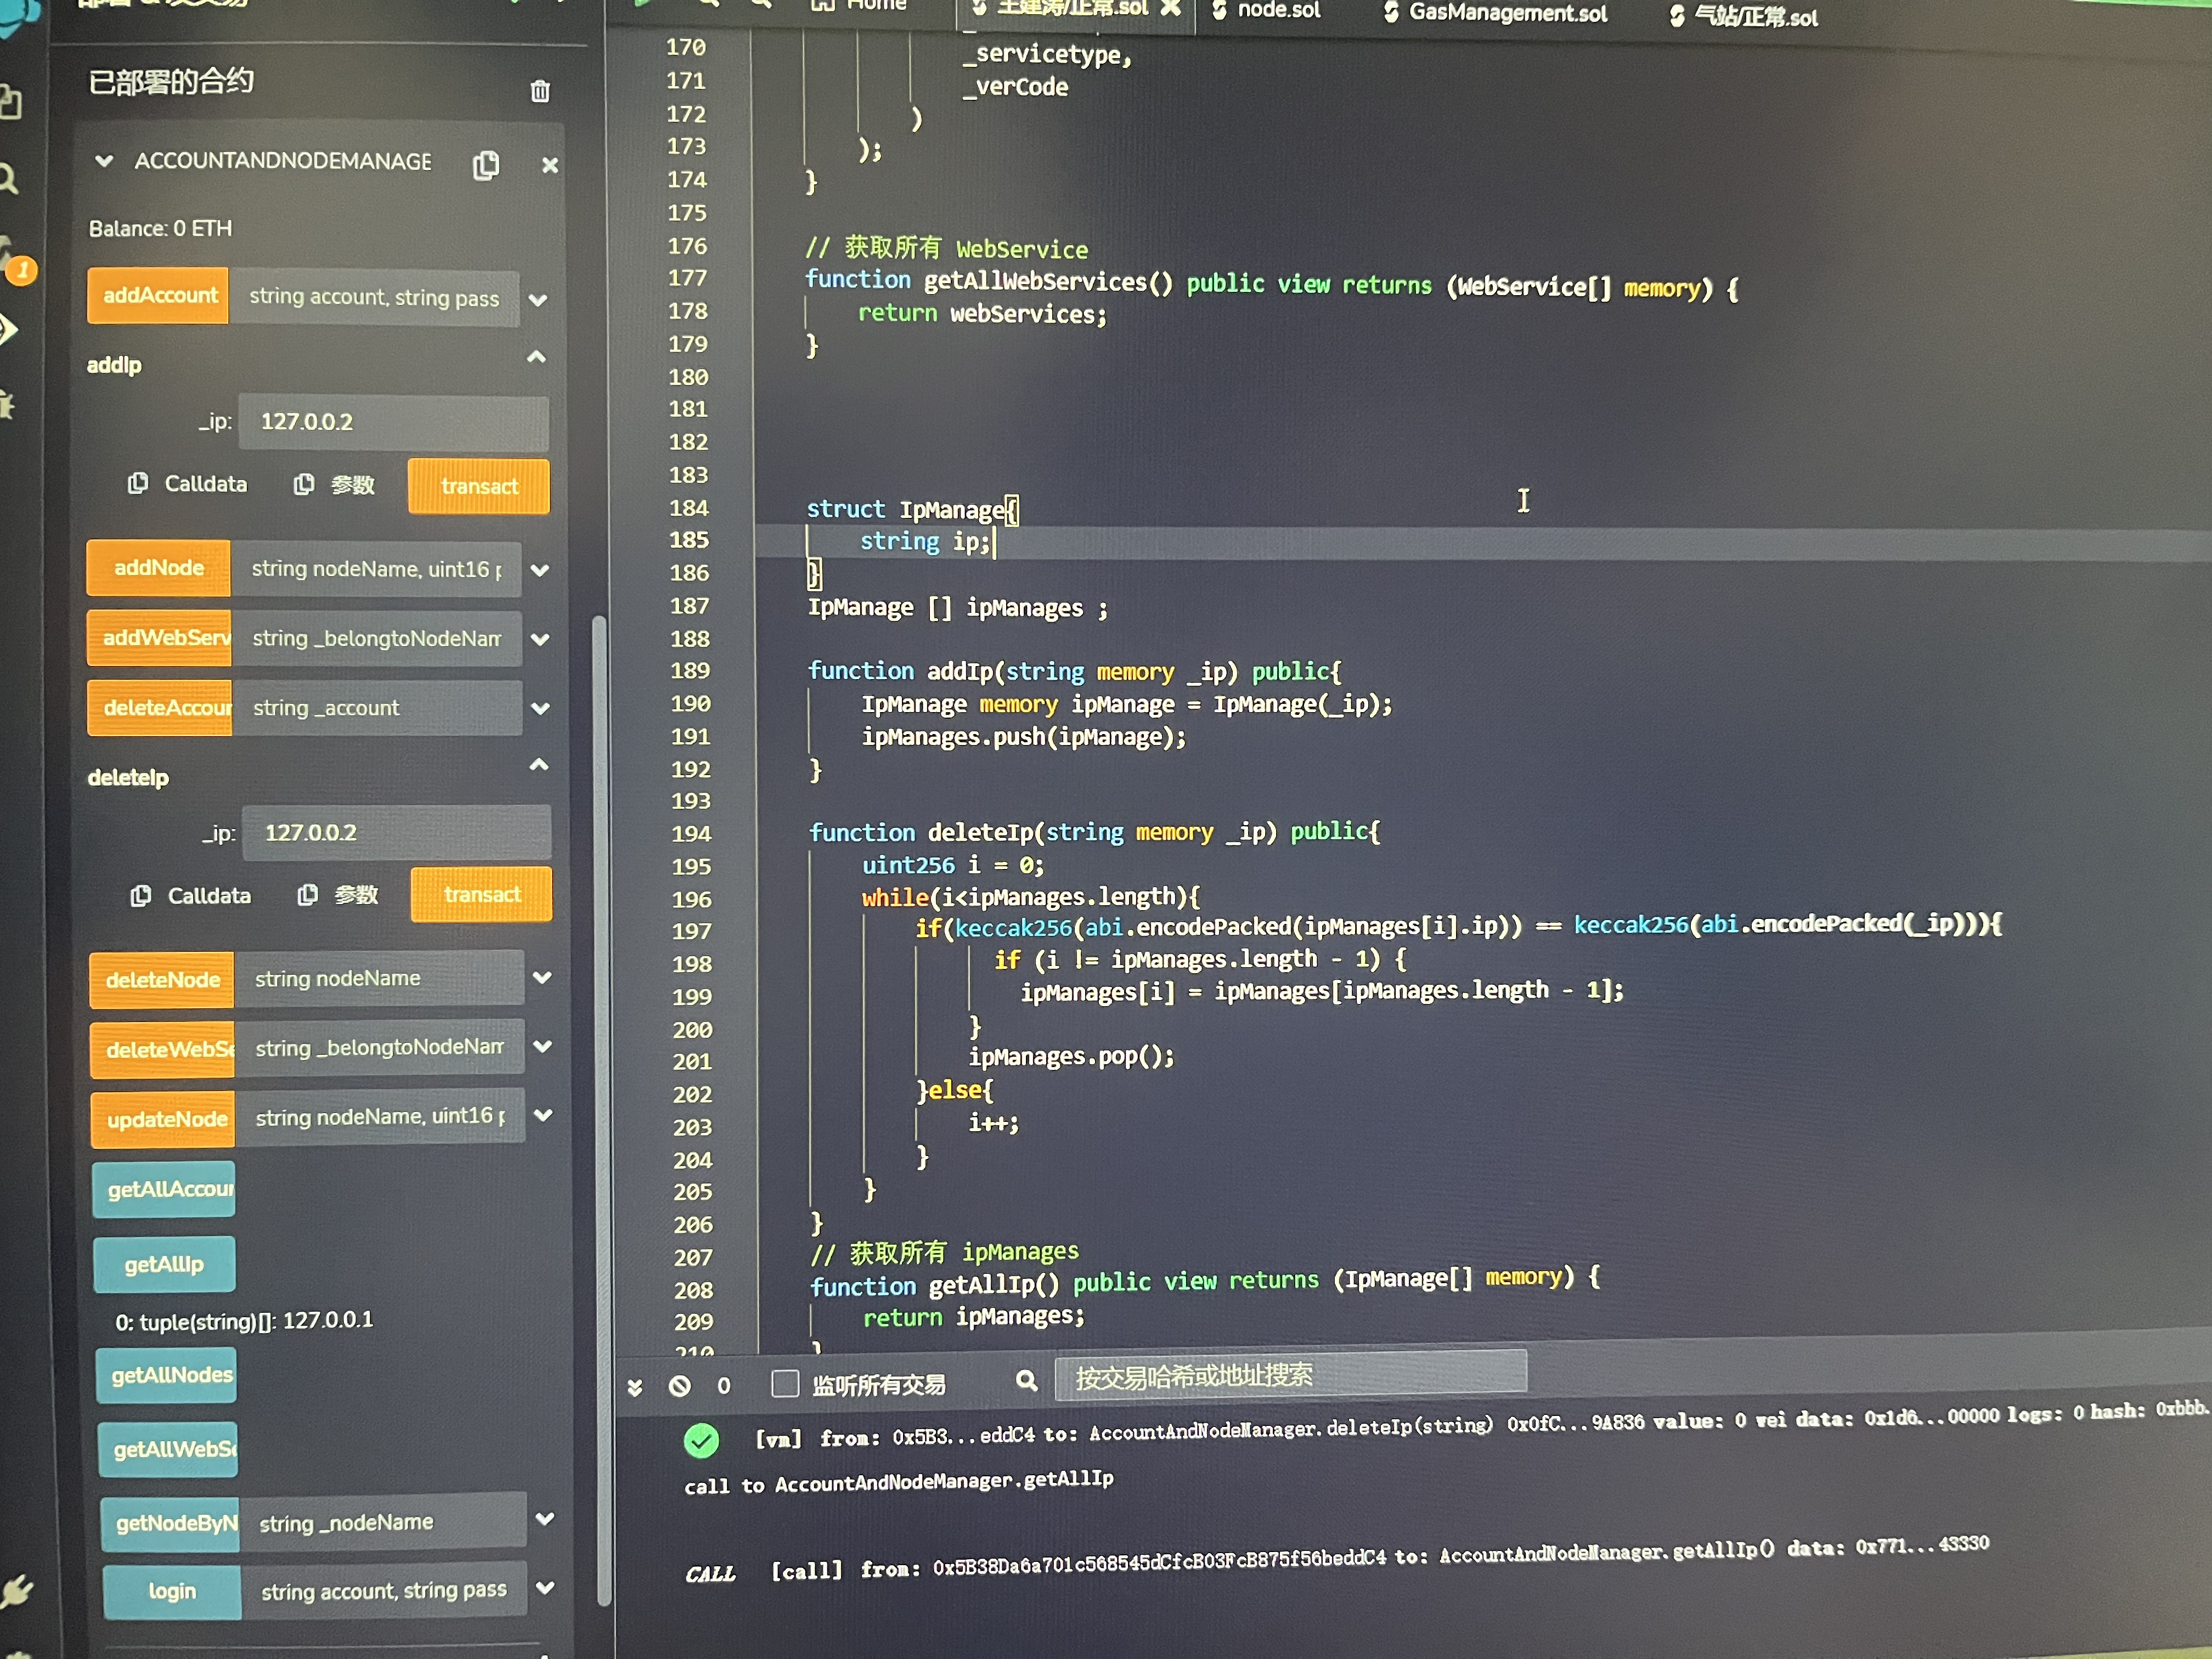This screenshot has width=2212, height=1659.
Task: Expand the addAccount function parameters
Action: point(538,299)
